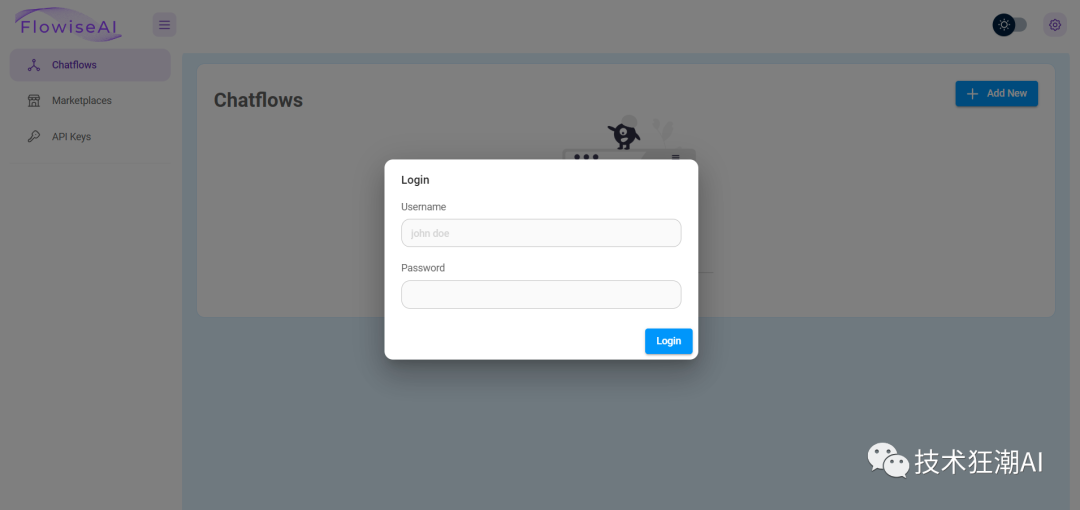Click the plus icon on the Add New button
This screenshot has width=1080, height=510.
[x=972, y=94]
